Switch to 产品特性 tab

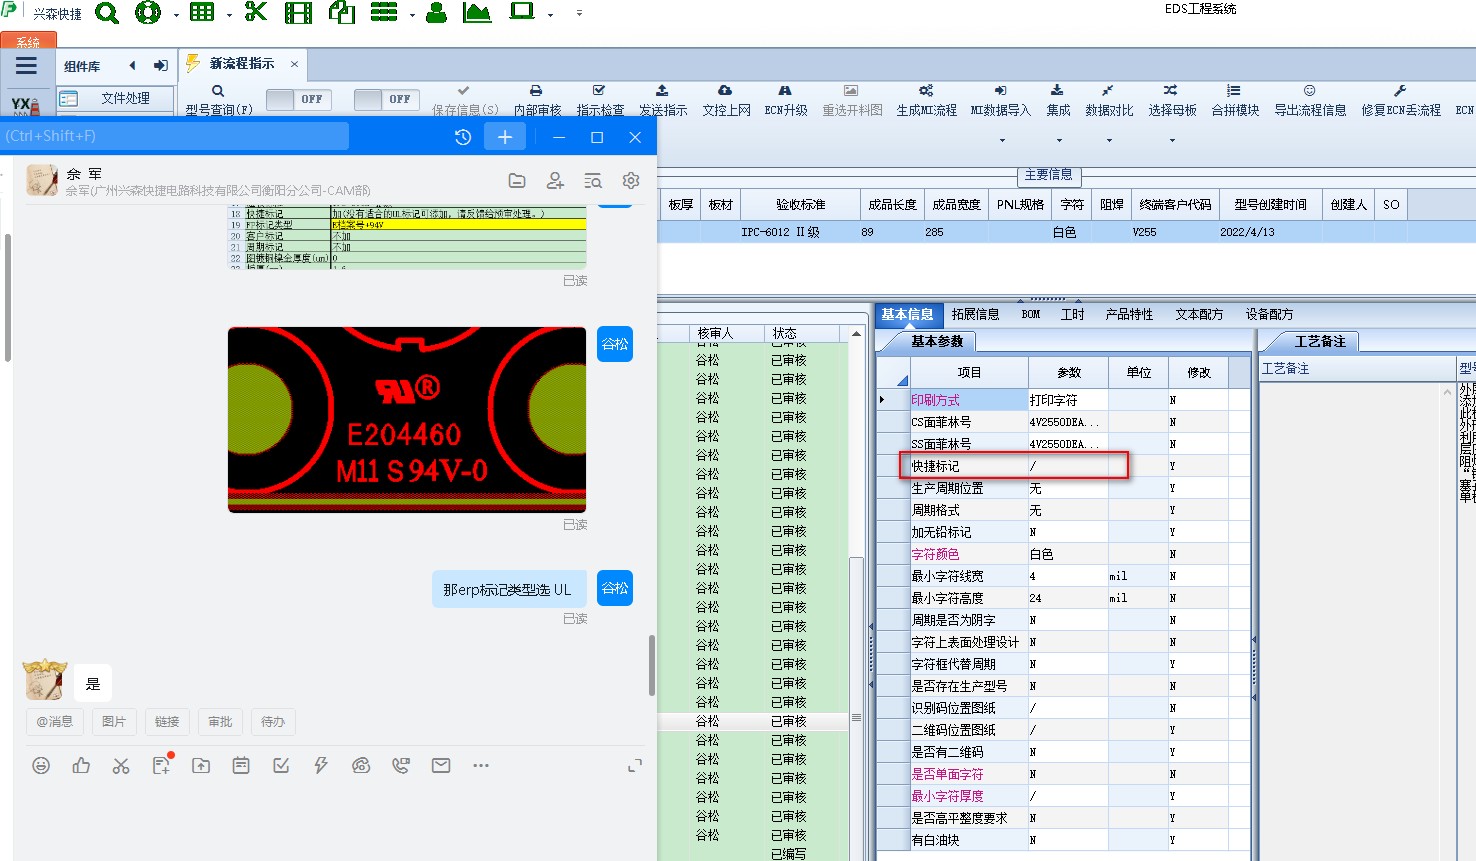pos(1129,314)
